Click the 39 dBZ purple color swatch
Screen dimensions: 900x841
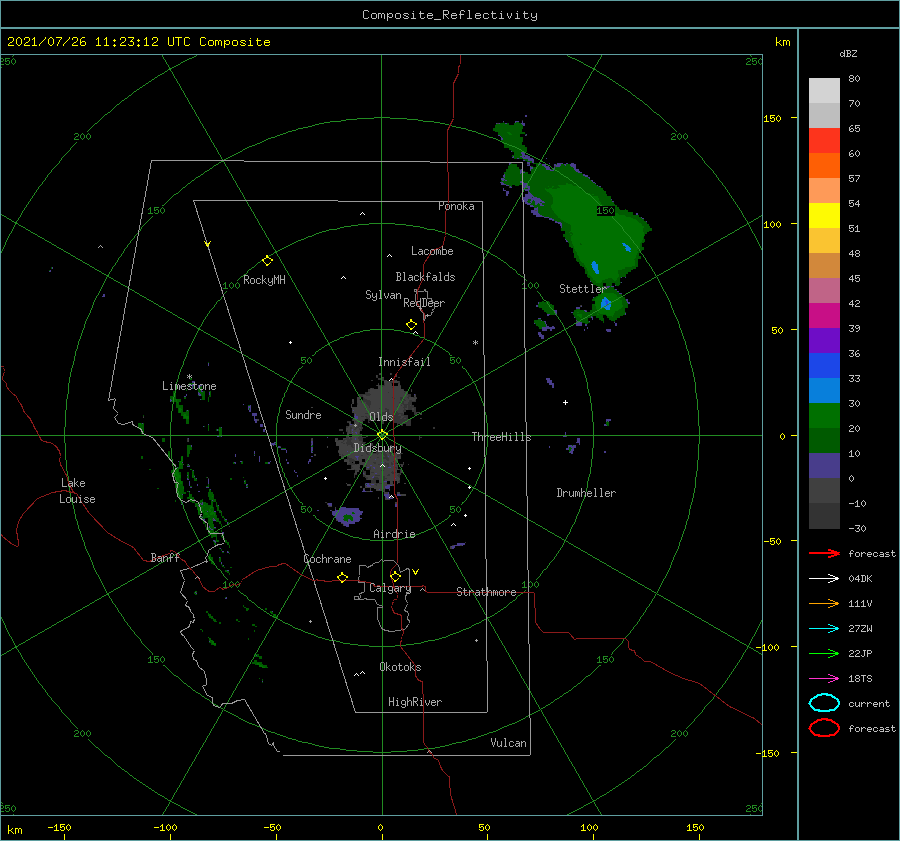824,340
